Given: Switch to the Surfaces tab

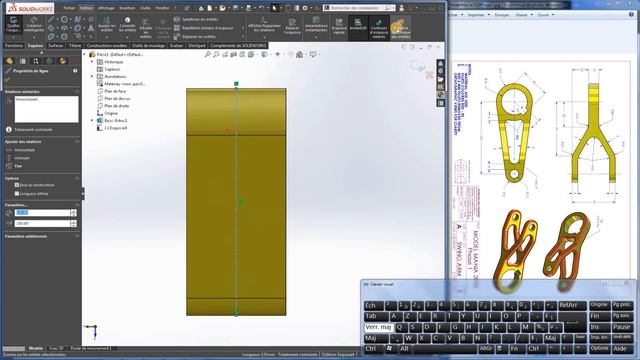Looking at the screenshot, I should [x=56, y=46].
